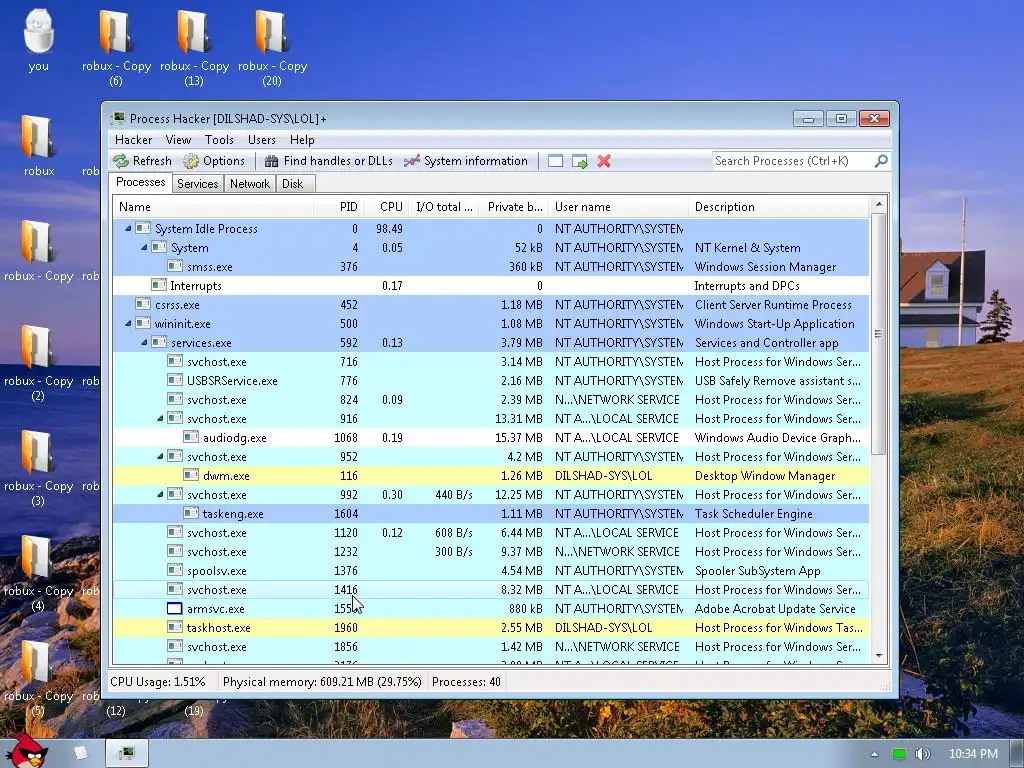Click the spoolsv.exe process icon

click(174, 571)
